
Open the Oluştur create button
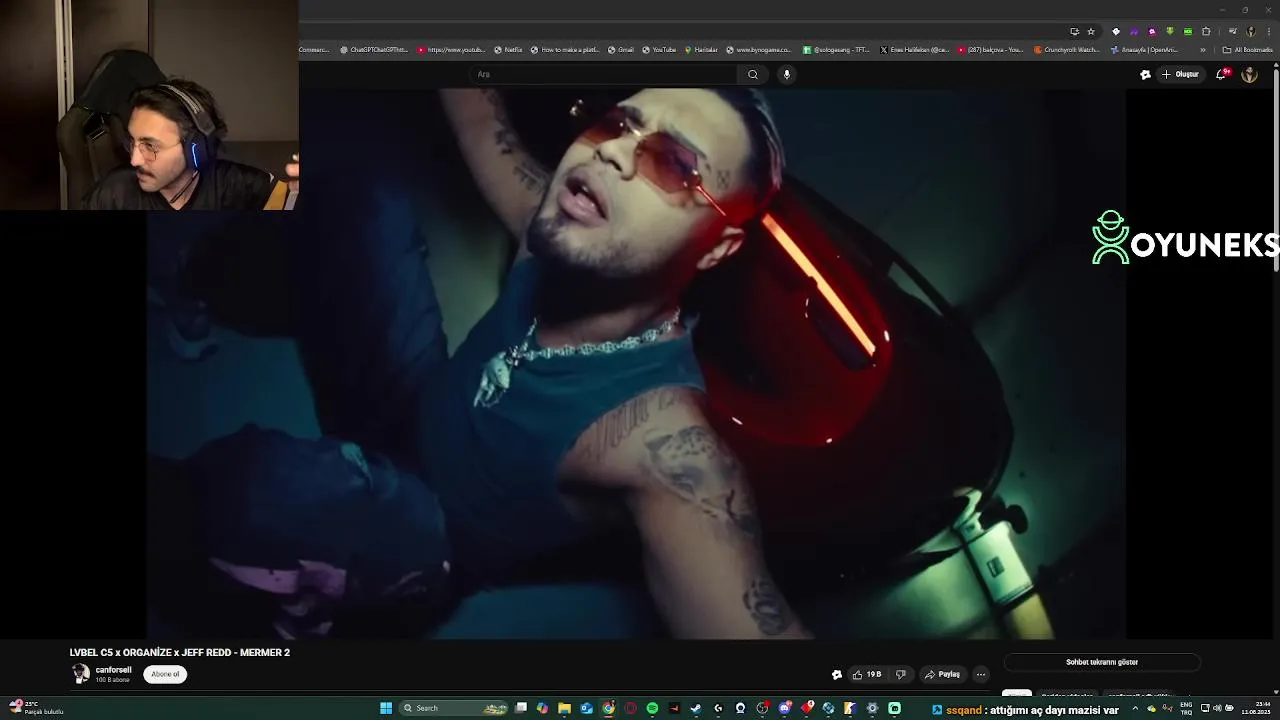coord(1181,74)
